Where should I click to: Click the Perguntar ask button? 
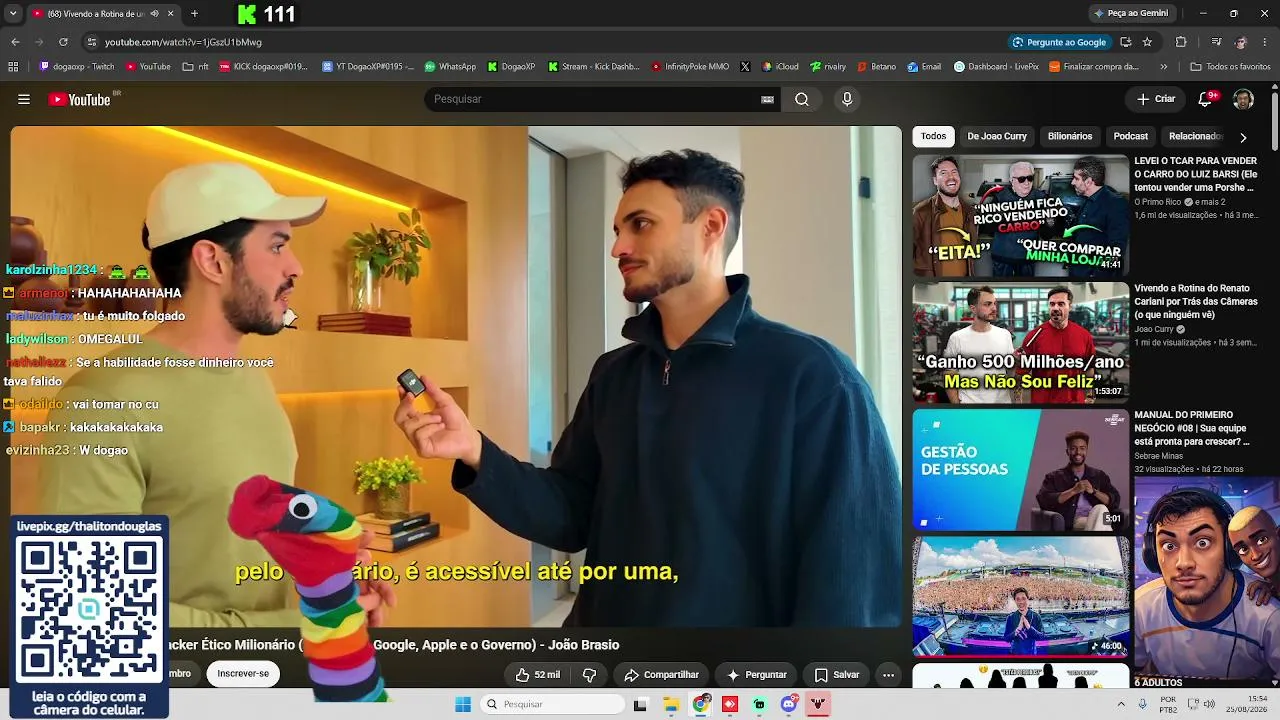coord(757,675)
